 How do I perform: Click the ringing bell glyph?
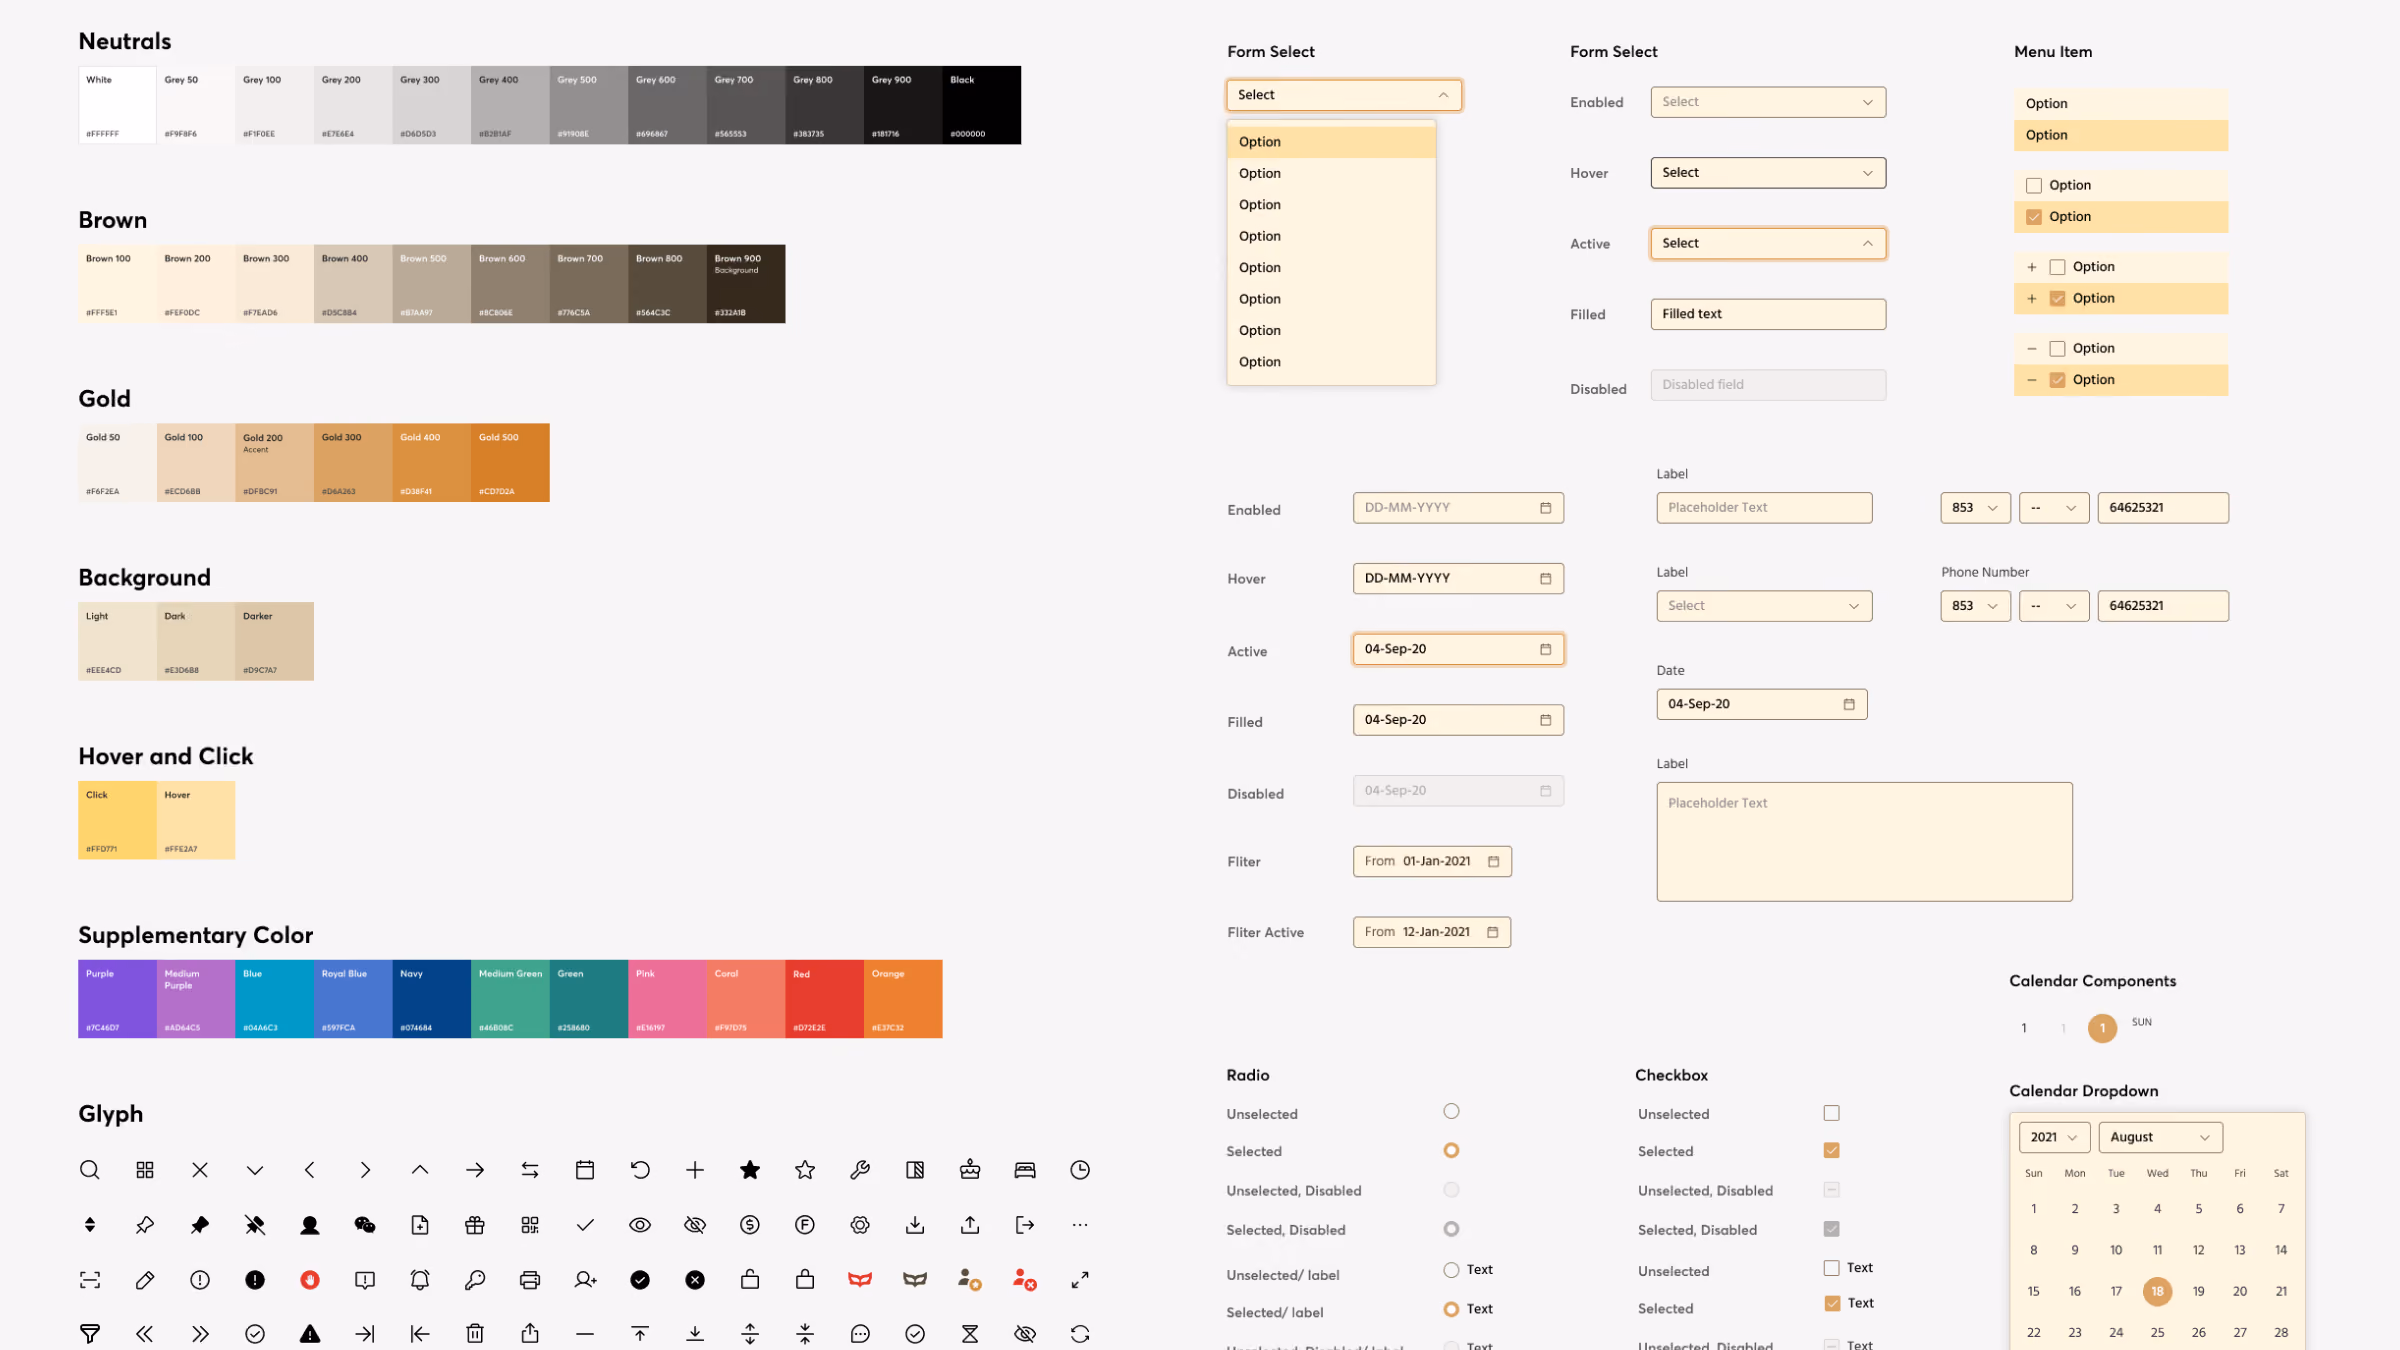coord(420,1280)
